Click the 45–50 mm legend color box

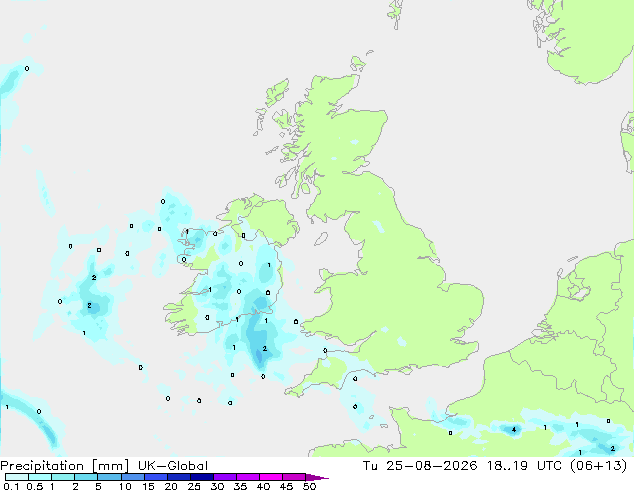pos(294,477)
